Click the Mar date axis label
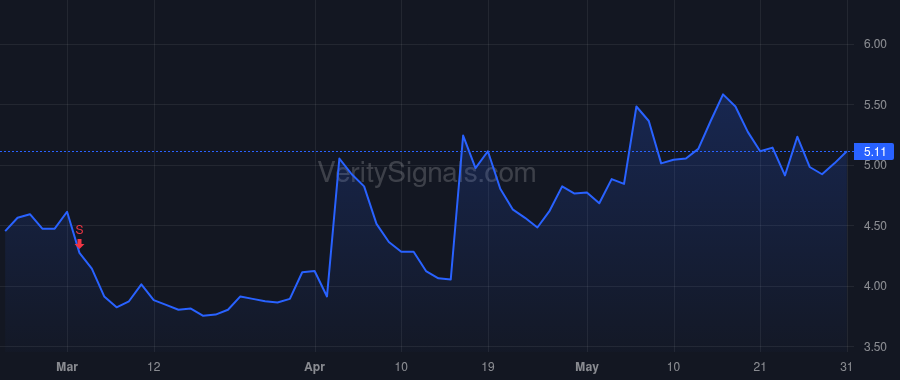 pos(67,367)
